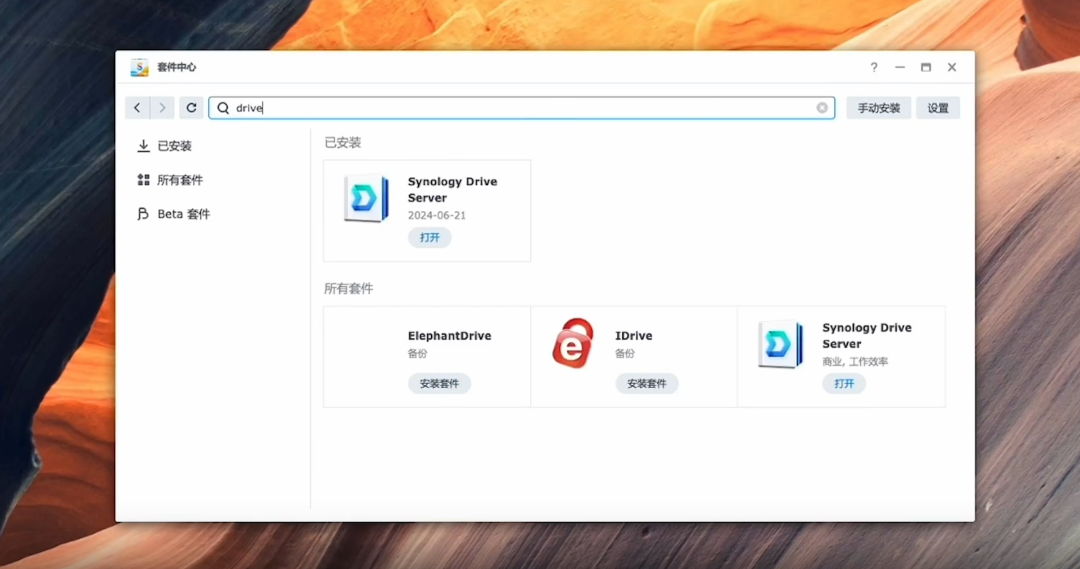
Task: Open the ElephantDrive package title
Action: coord(449,335)
